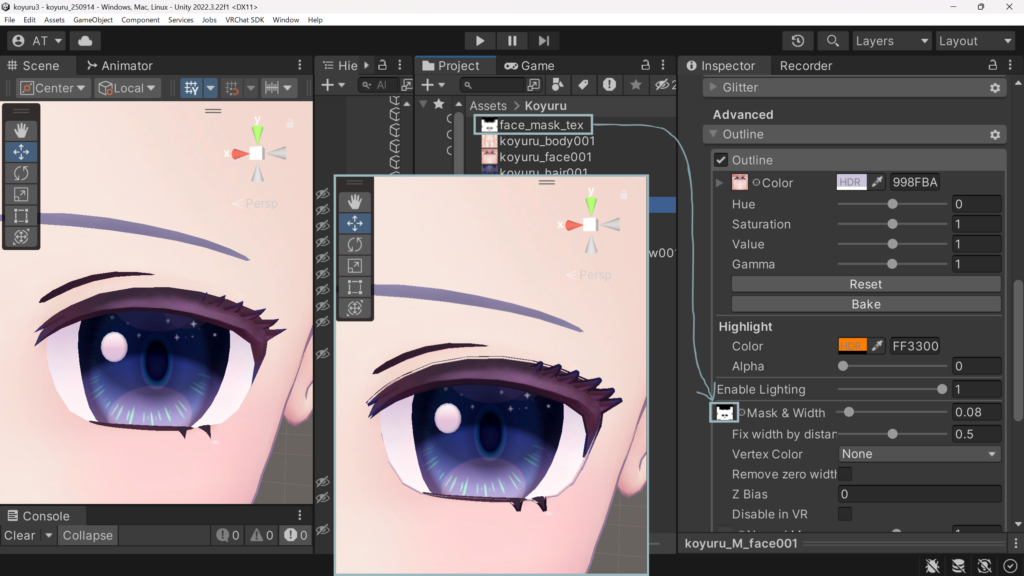This screenshot has width=1024, height=576.
Task: Click the outline color eyedropper
Action: pos(877,182)
